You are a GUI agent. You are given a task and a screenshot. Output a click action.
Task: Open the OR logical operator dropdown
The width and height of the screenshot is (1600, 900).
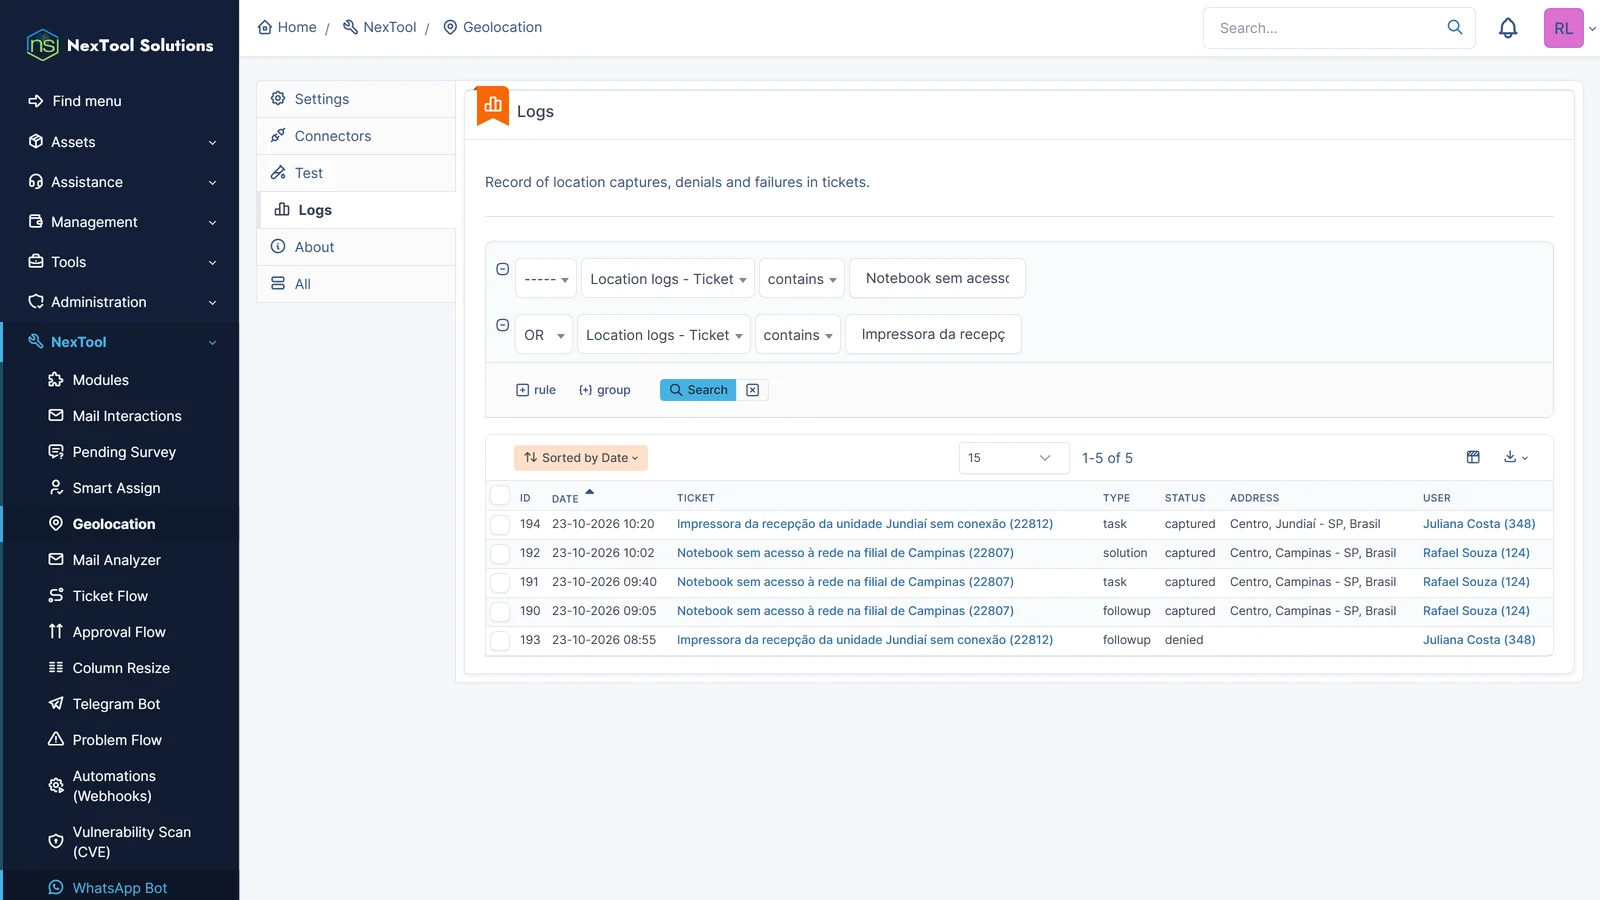[x=545, y=335]
